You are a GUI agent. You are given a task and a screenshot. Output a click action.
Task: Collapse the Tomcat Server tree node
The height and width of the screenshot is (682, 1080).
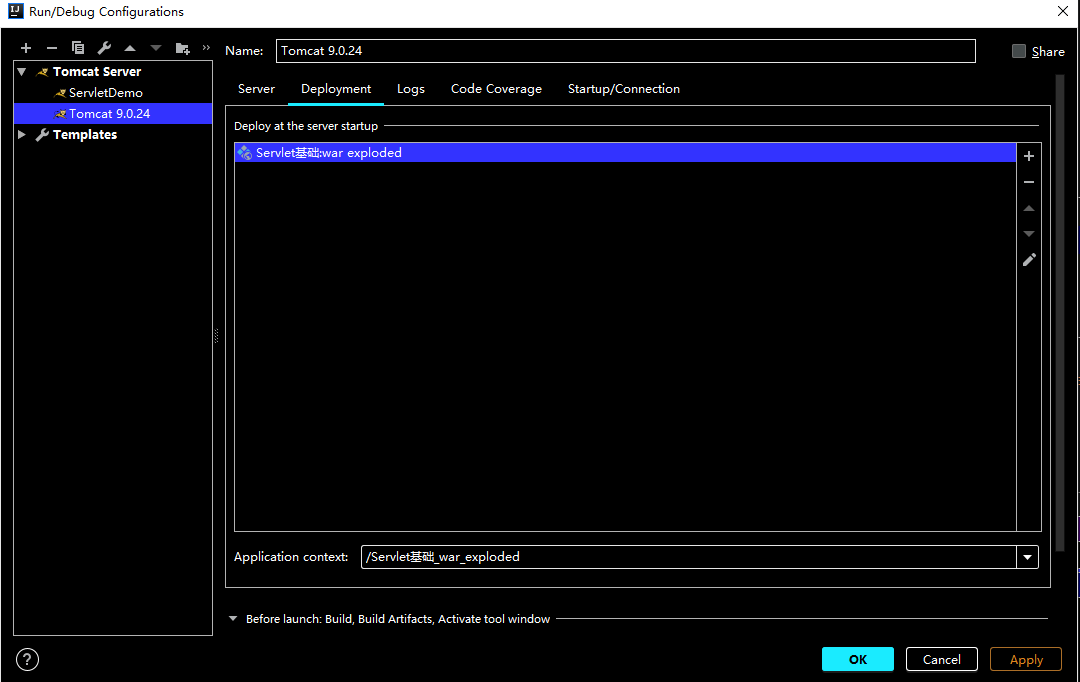tap(22, 72)
